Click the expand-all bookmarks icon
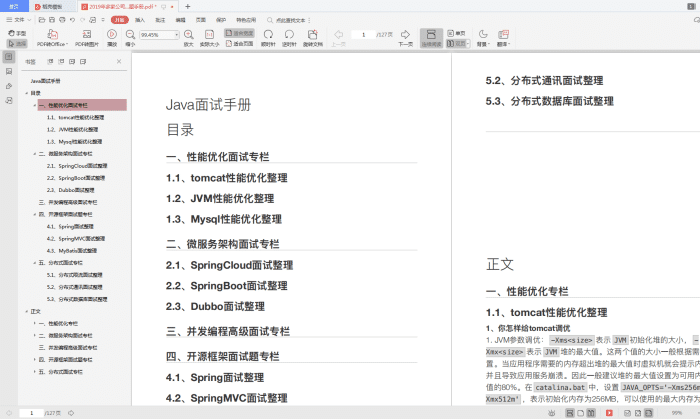 click(50, 62)
